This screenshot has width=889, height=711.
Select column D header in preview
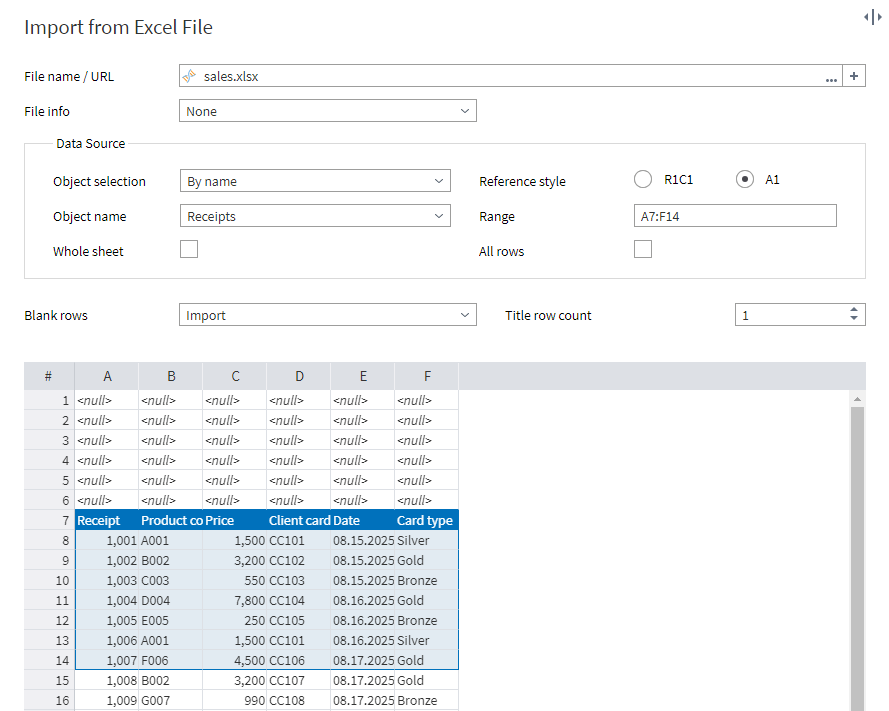point(299,376)
